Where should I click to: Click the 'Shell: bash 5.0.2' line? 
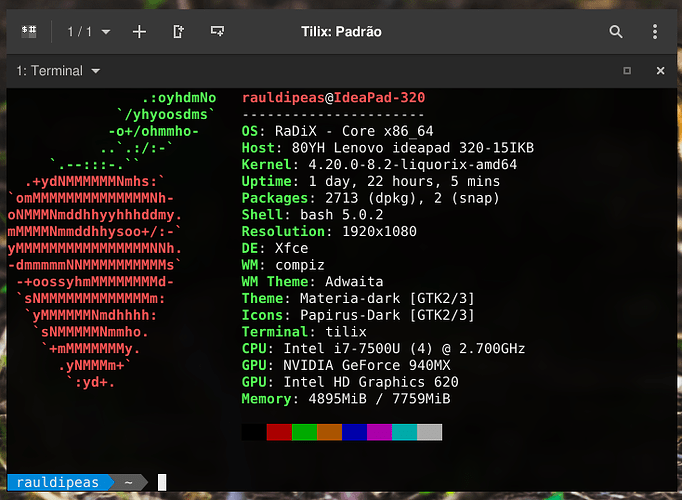tap(313, 215)
